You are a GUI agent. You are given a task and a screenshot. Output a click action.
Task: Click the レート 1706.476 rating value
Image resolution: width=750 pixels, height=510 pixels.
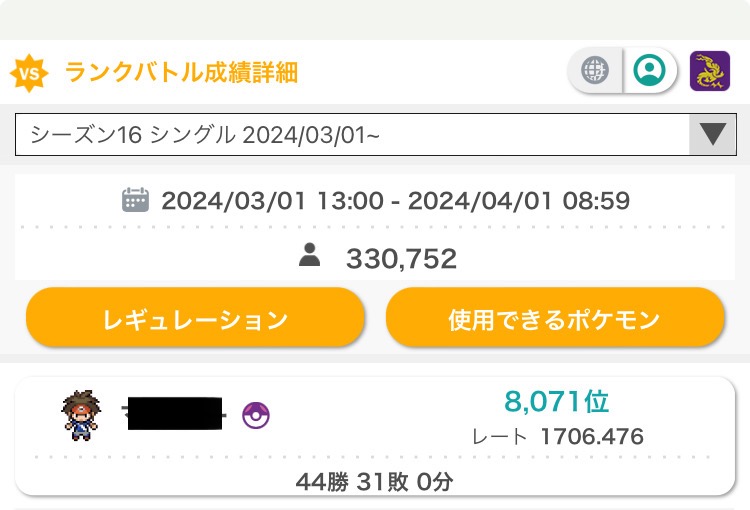coord(592,437)
